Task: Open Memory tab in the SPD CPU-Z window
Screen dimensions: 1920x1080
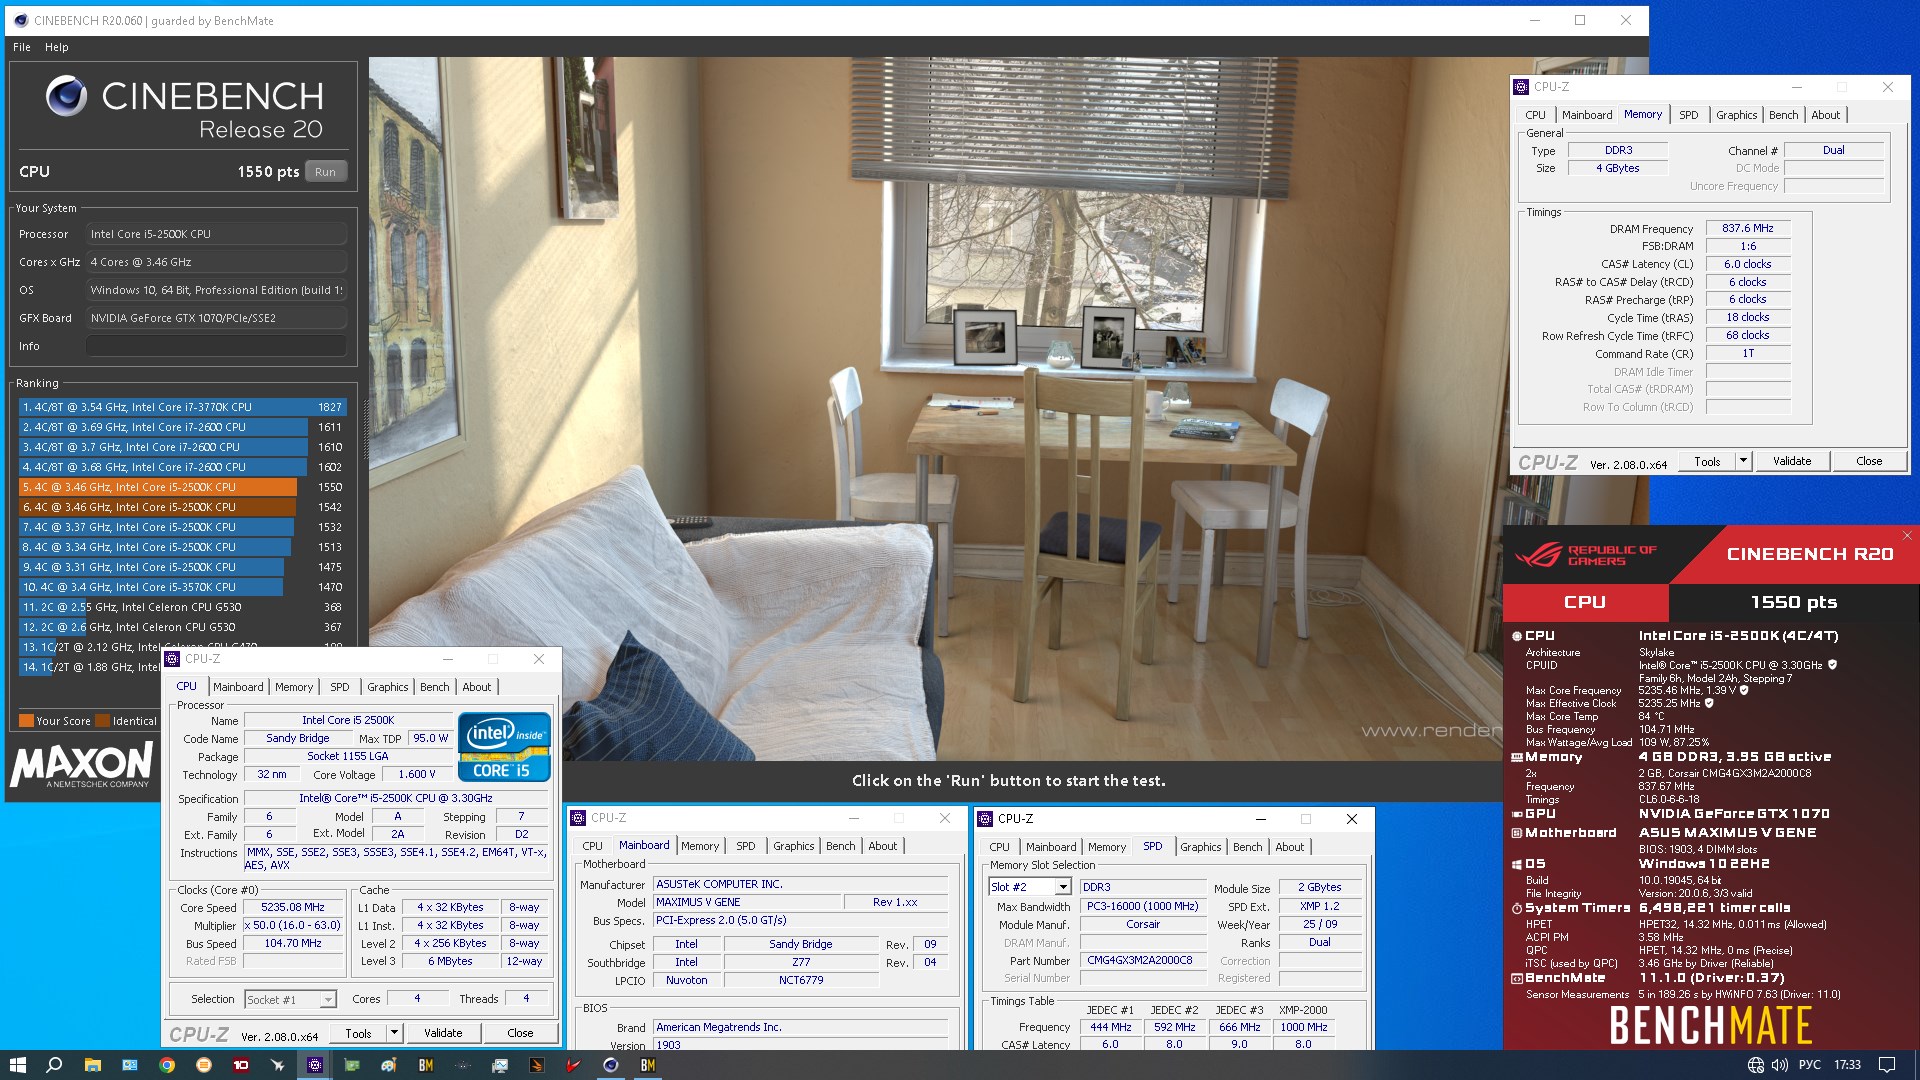Action: 1107,847
